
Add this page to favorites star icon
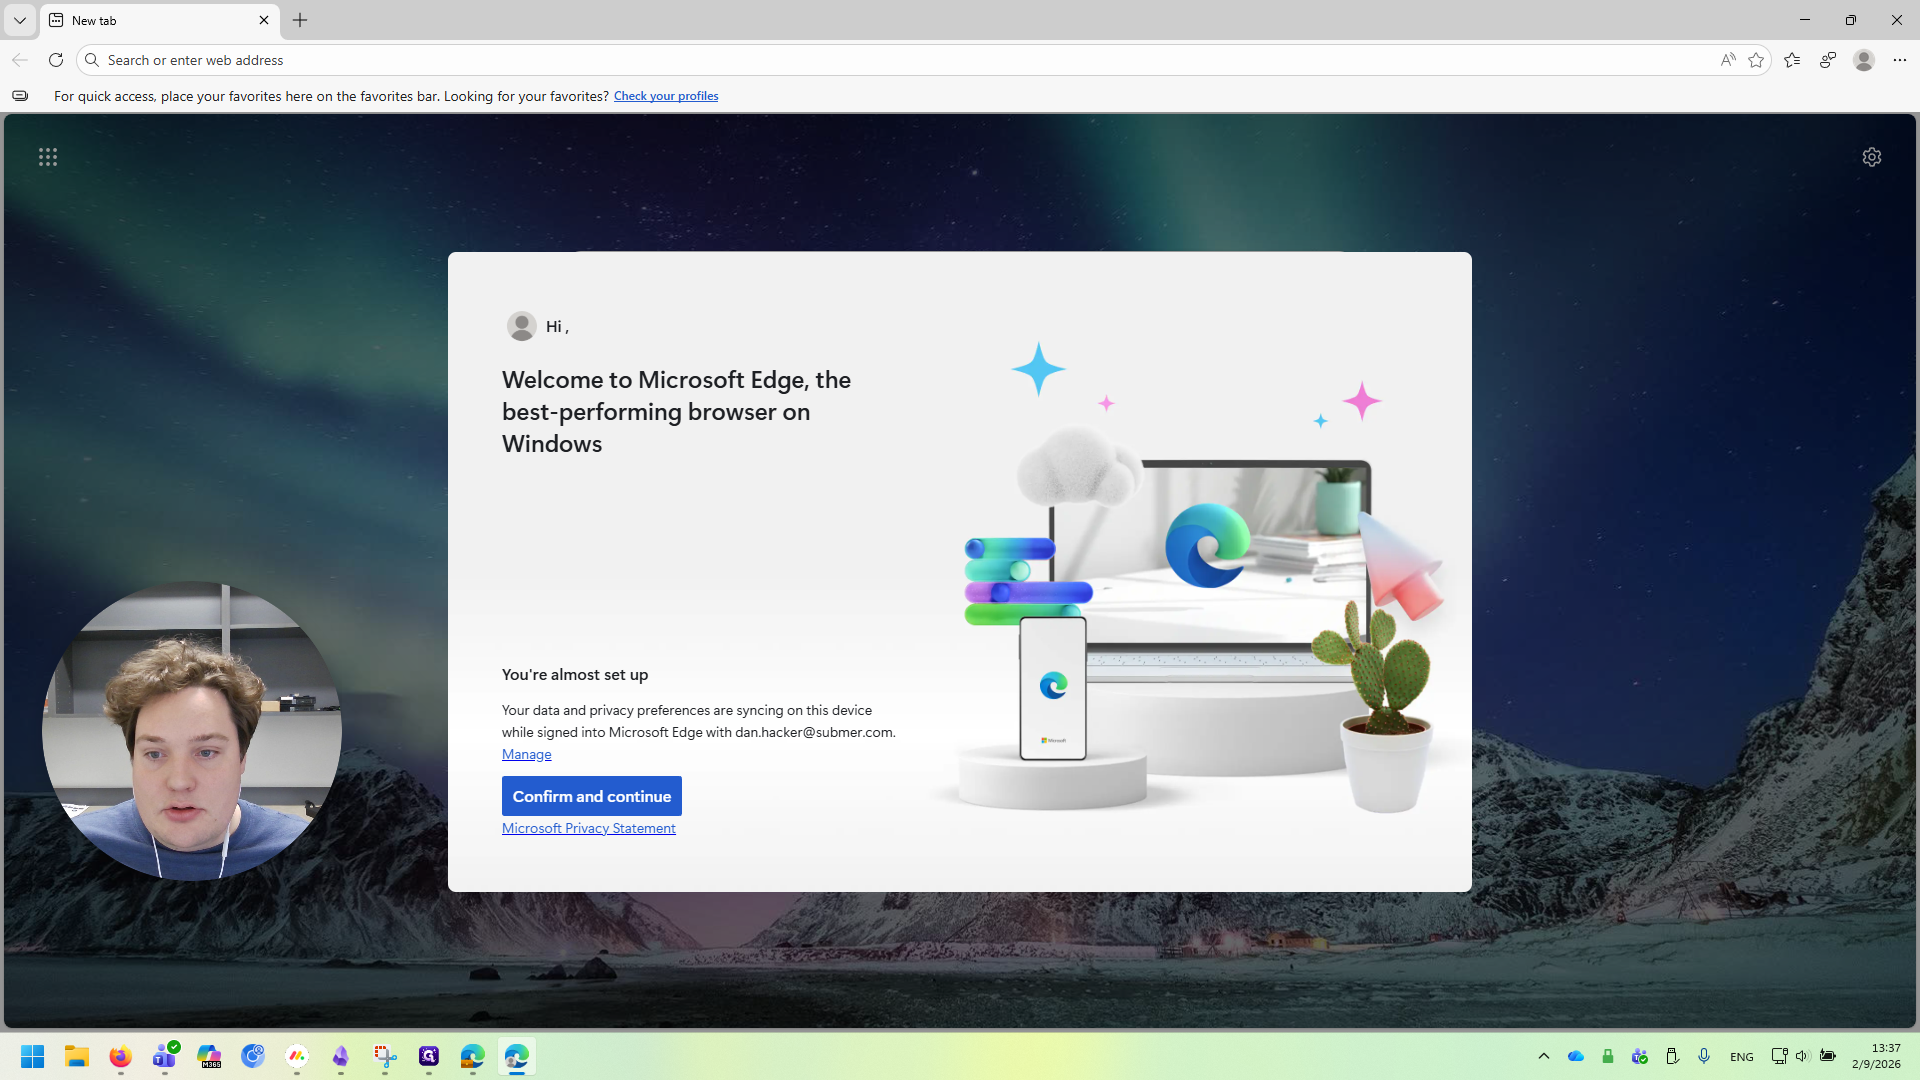1756,60
